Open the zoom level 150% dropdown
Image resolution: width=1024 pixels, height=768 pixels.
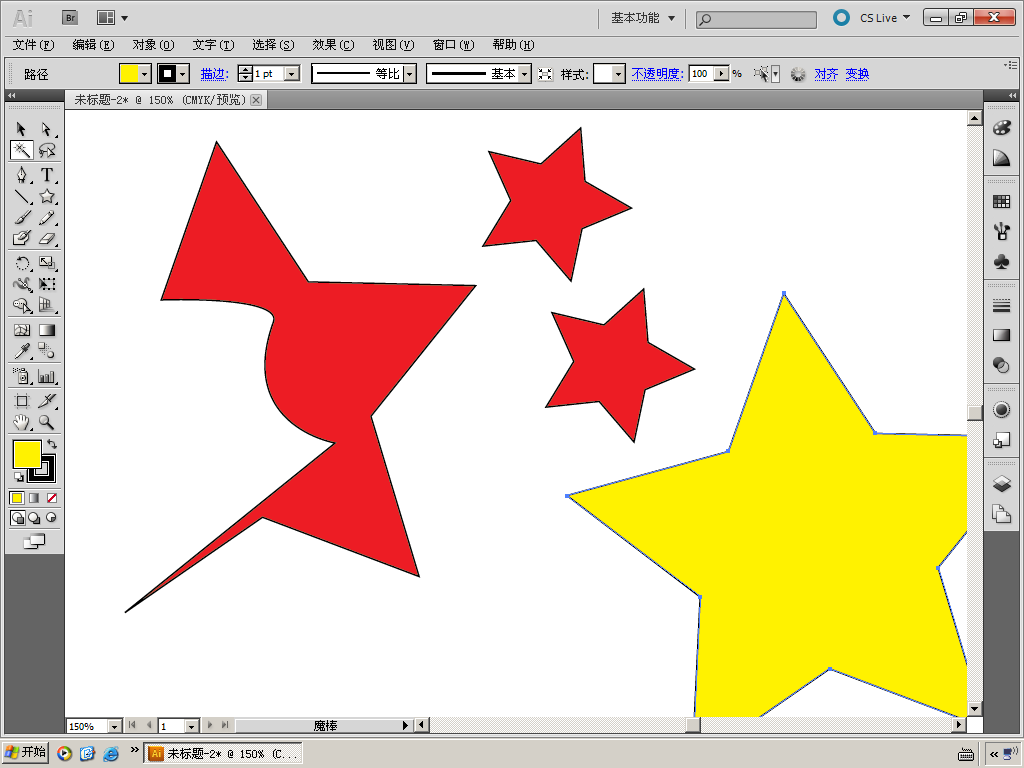pos(114,726)
